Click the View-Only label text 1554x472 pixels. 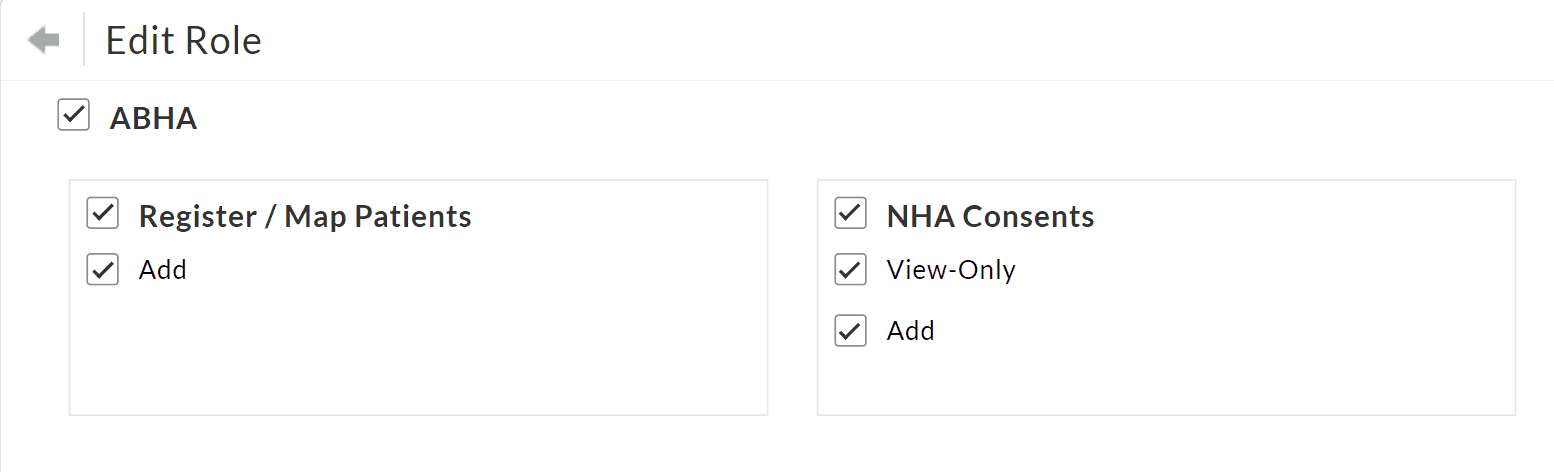[x=950, y=270]
